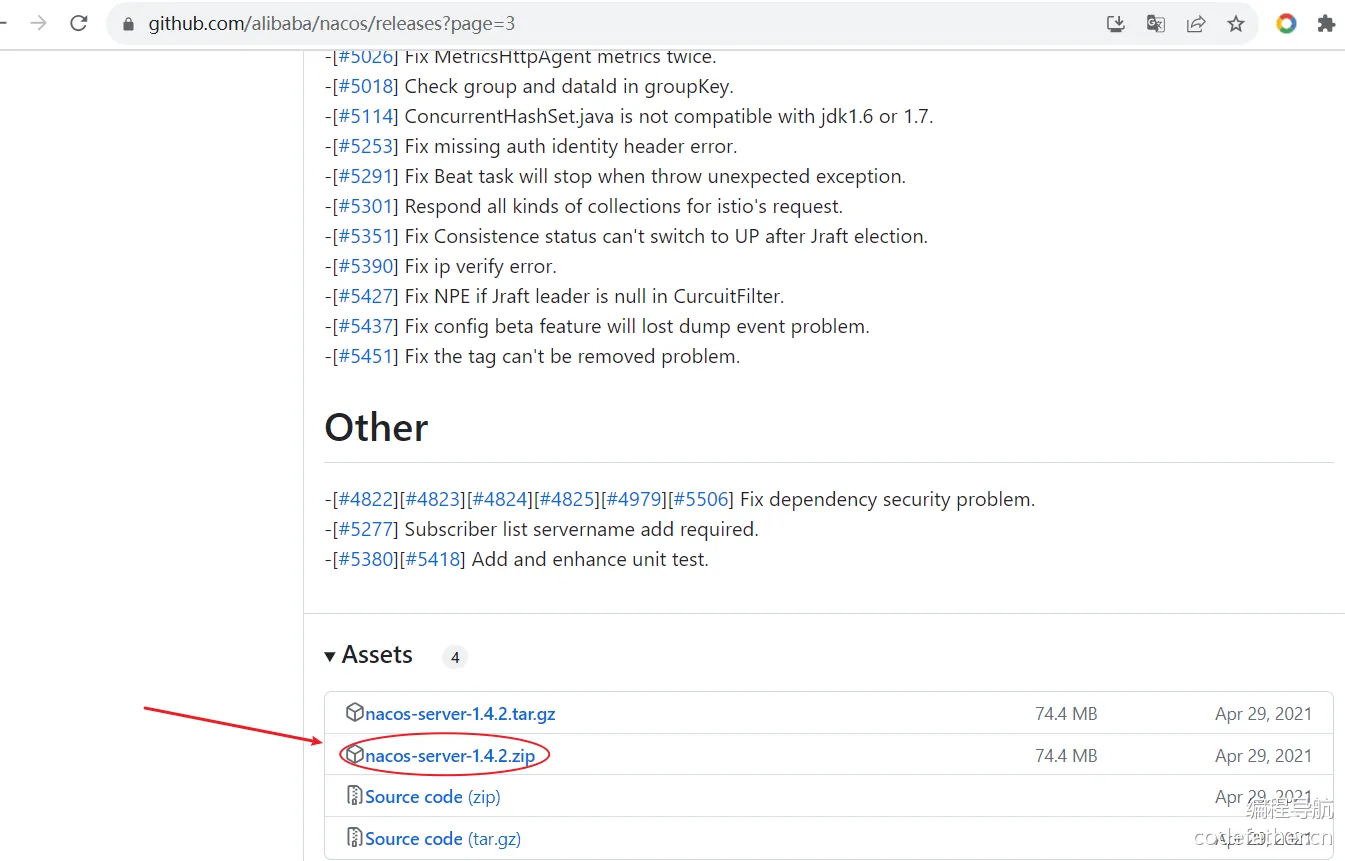The image size is (1345, 861).
Task: Open issue #4979 link
Action: click(x=633, y=500)
